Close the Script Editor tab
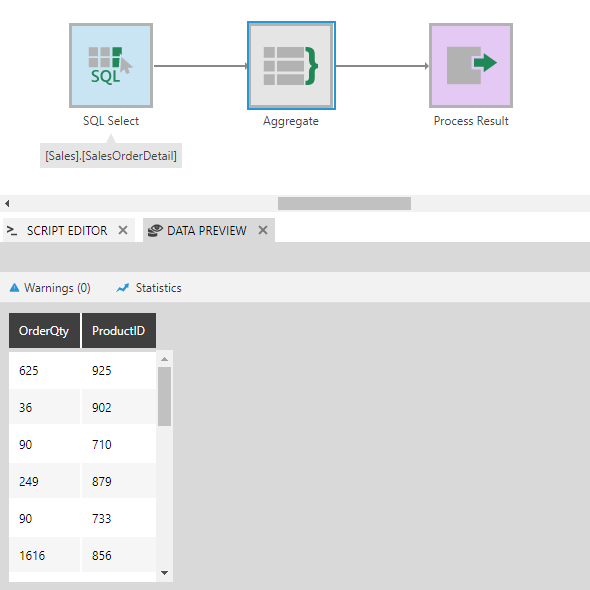The image size is (590, 590). pyautogui.click(x=123, y=230)
